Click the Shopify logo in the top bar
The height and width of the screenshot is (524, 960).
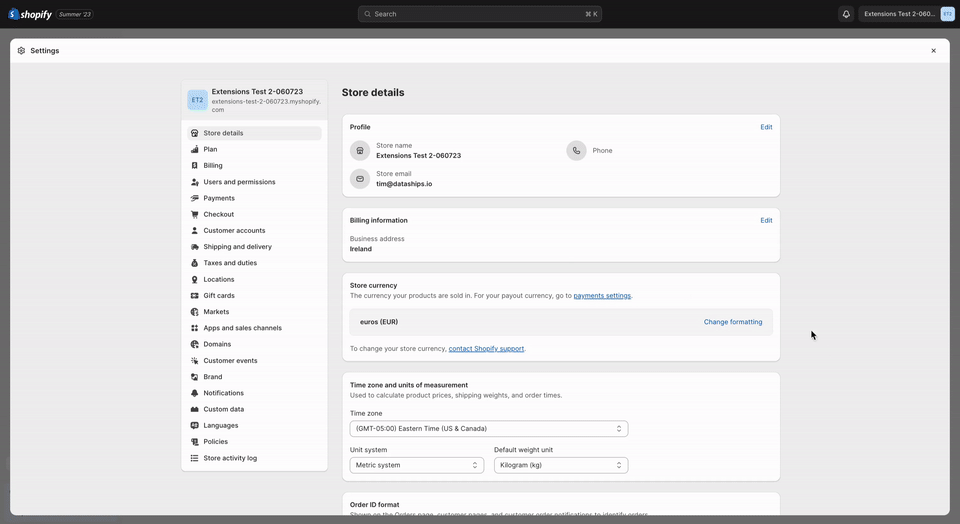coord(30,14)
